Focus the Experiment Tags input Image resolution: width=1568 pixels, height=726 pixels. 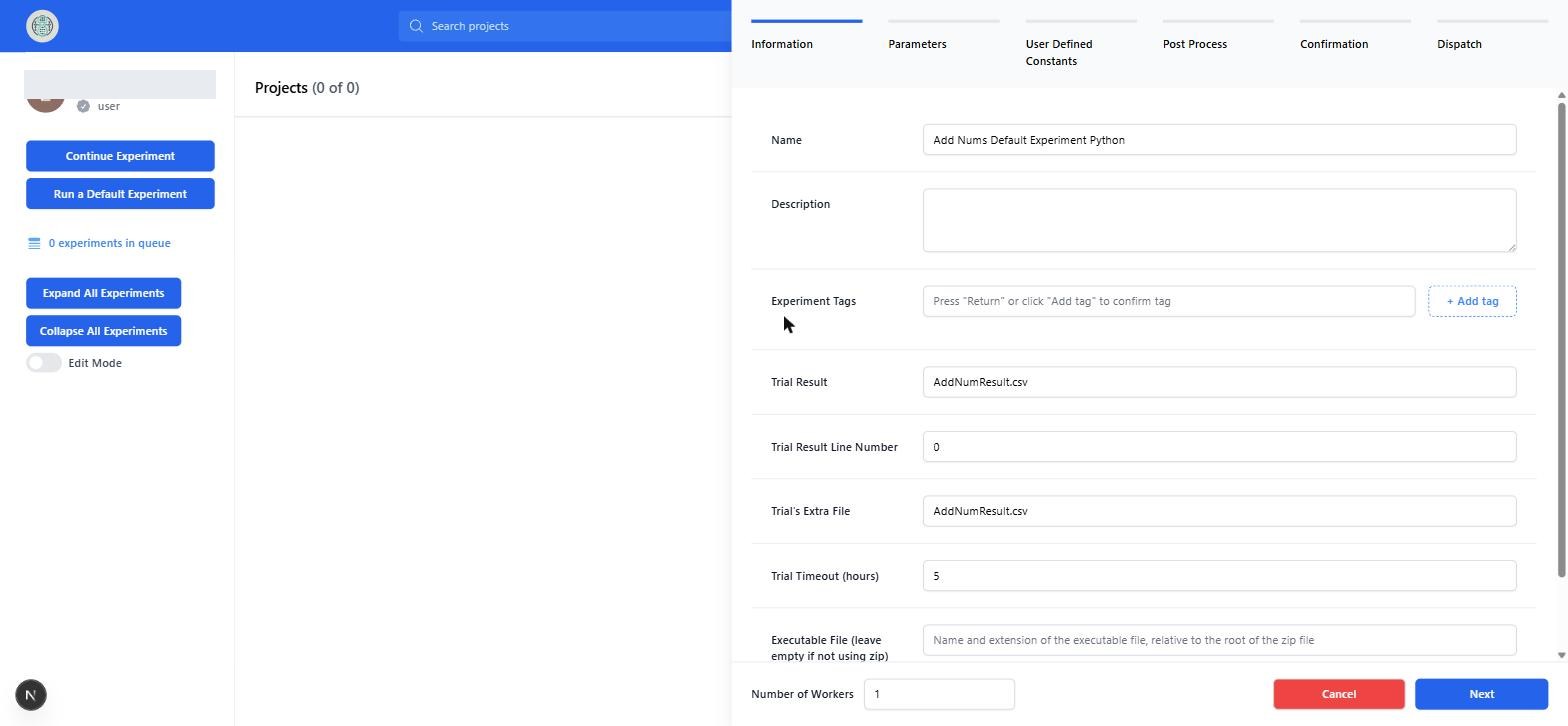tap(1168, 301)
